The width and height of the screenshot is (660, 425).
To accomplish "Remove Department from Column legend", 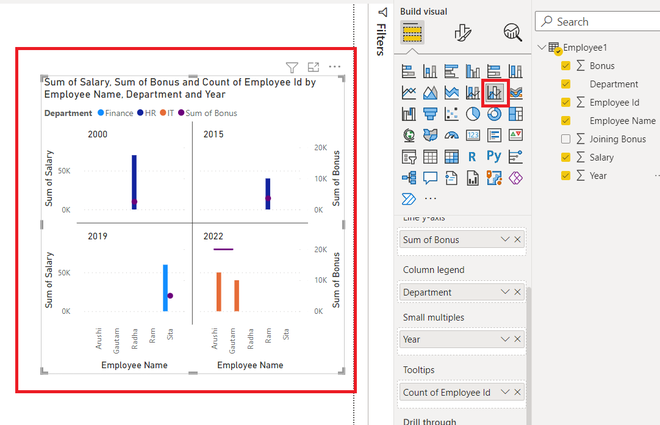I will (x=517, y=292).
